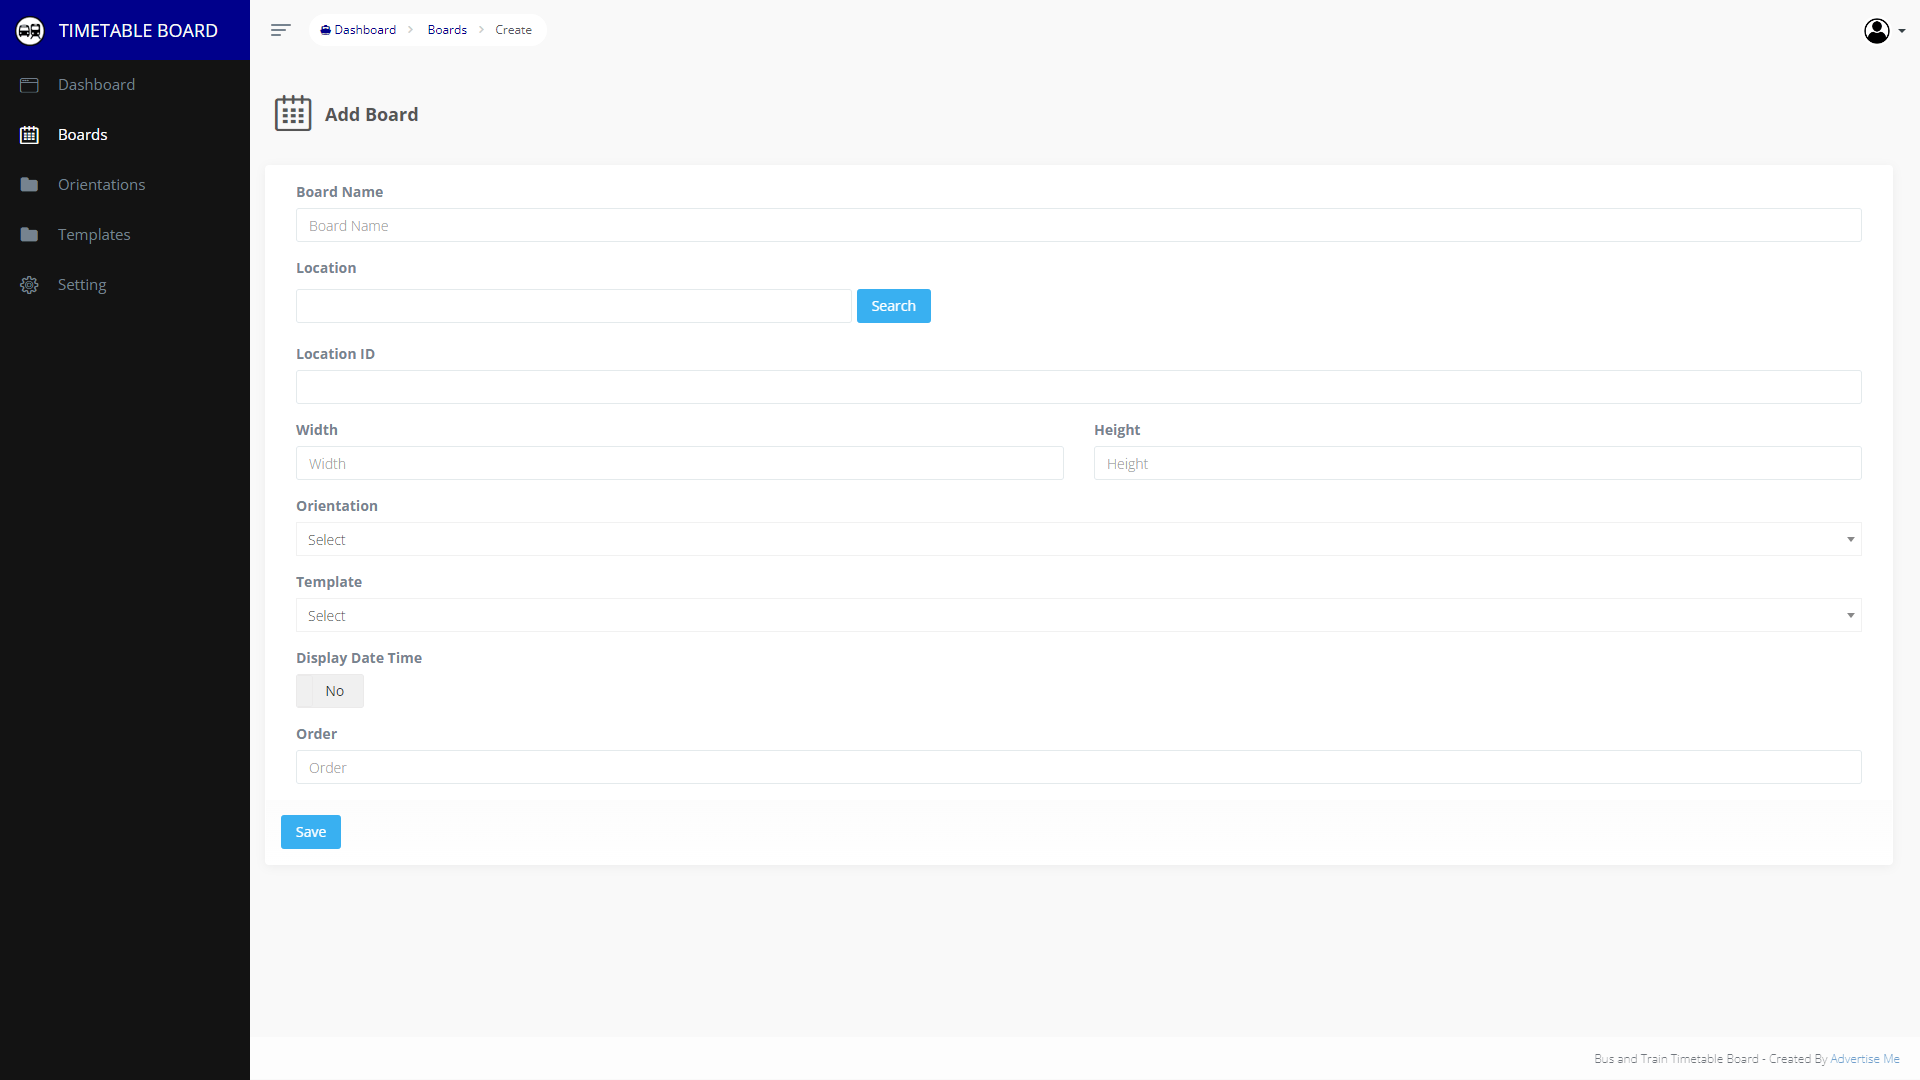
Task: Click the Setting gear icon
Action: (x=29, y=285)
